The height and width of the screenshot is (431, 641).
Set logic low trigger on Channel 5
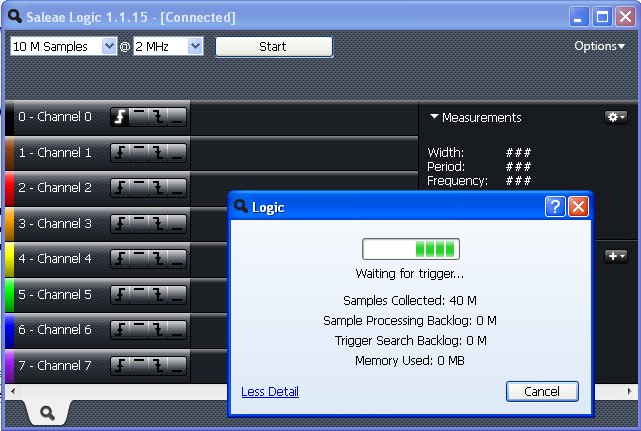pos(177,295)
